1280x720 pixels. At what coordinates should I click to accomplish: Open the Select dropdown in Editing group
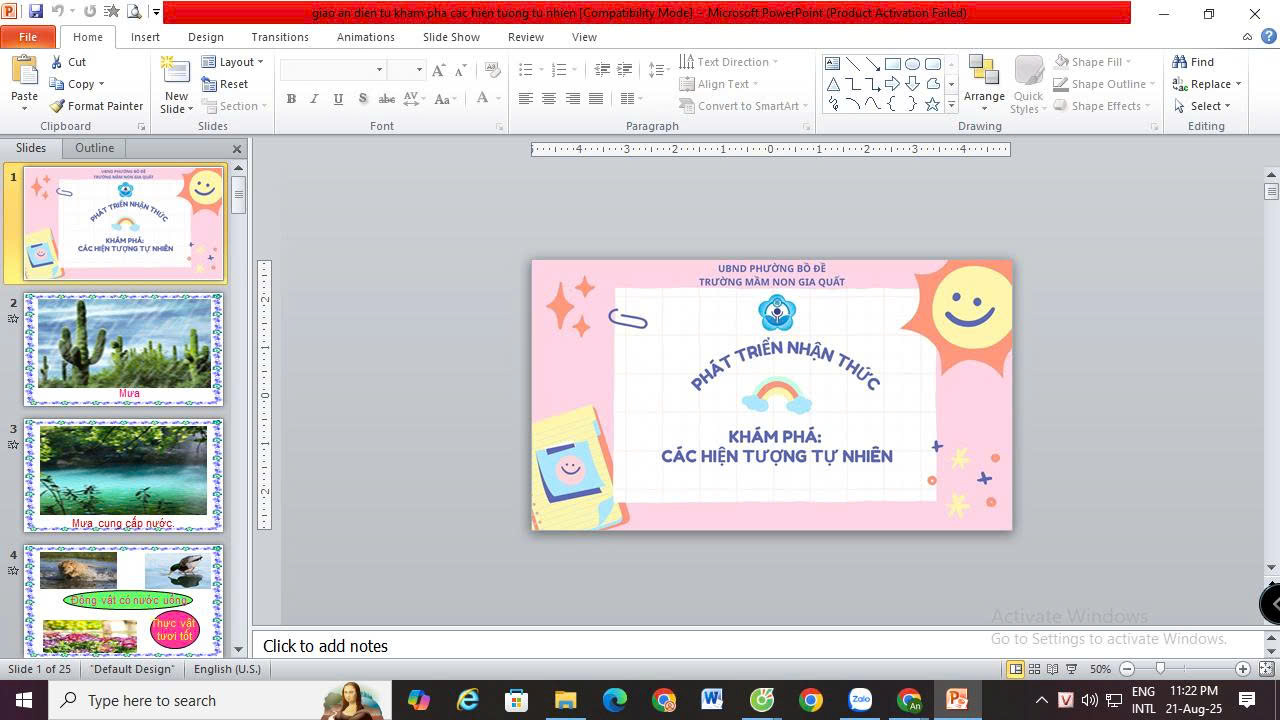(1204, 106)
